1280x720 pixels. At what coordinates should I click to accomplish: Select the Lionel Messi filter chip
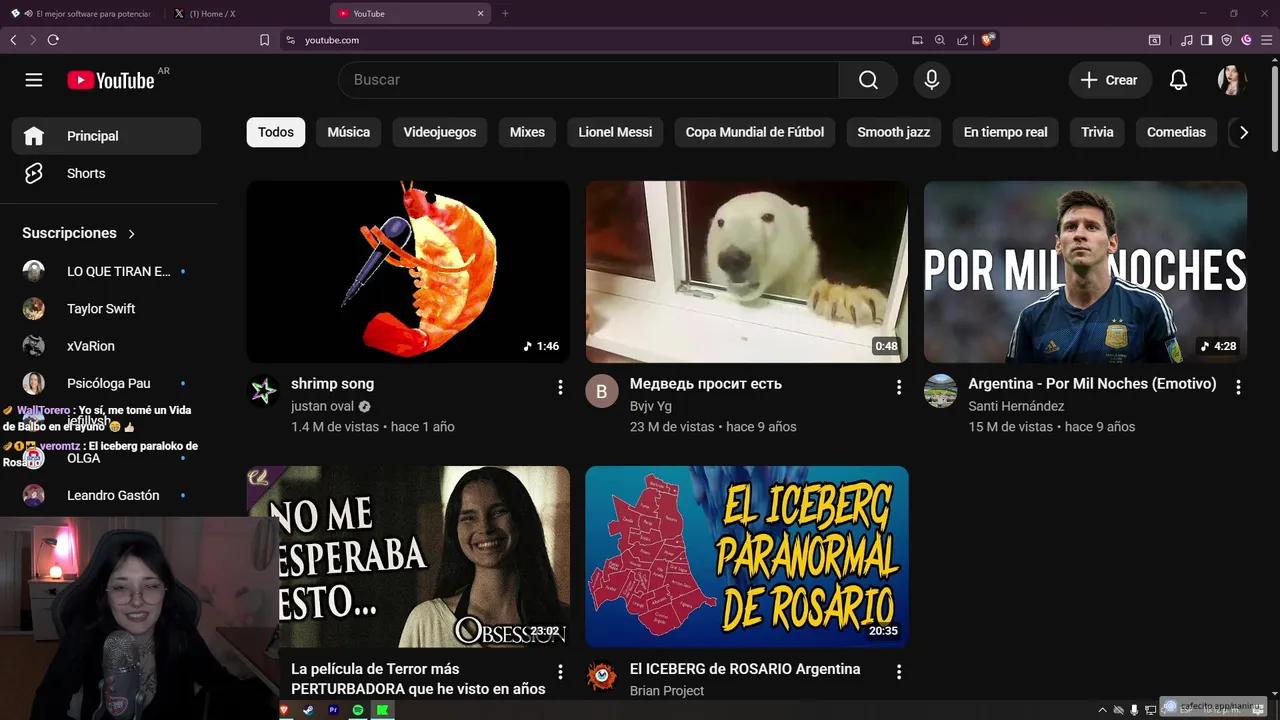tap(615, 132)
